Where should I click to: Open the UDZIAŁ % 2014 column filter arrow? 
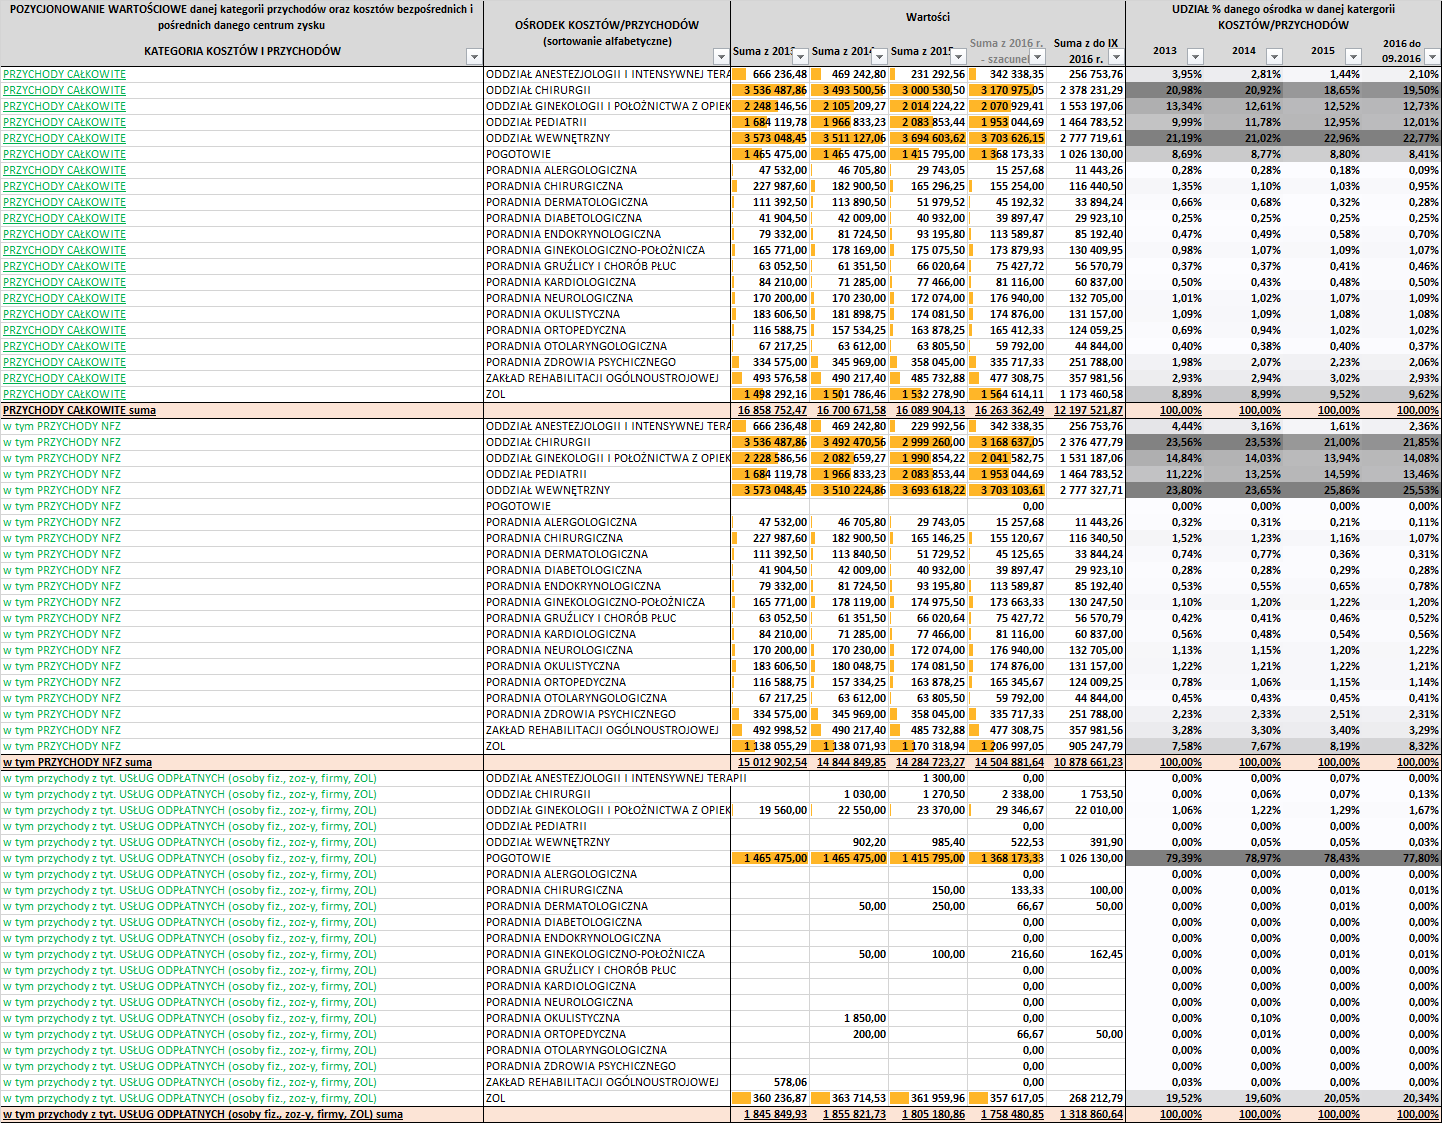(1274, 57)
